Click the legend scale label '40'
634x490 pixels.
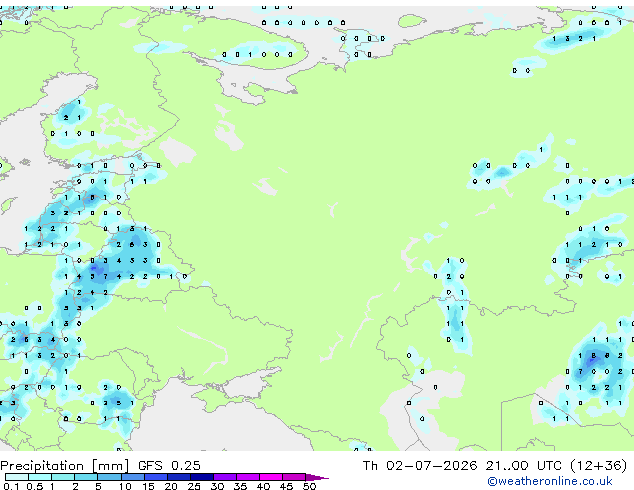[x=263, y=486]
